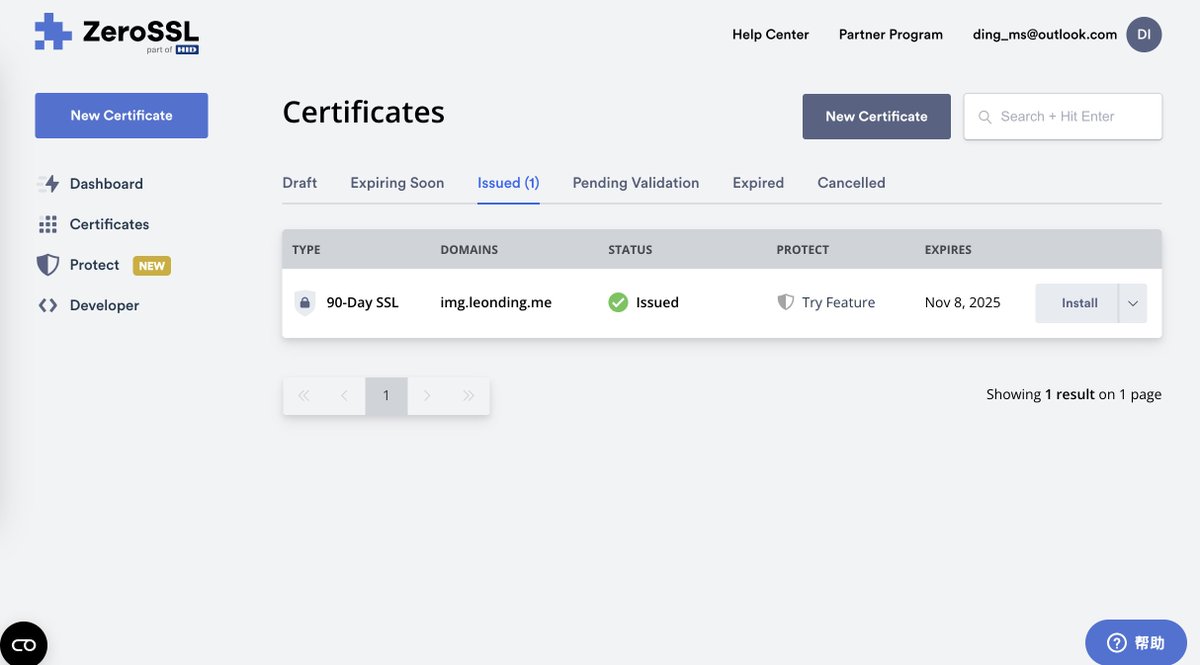Go to last page double-arrow

468,395
